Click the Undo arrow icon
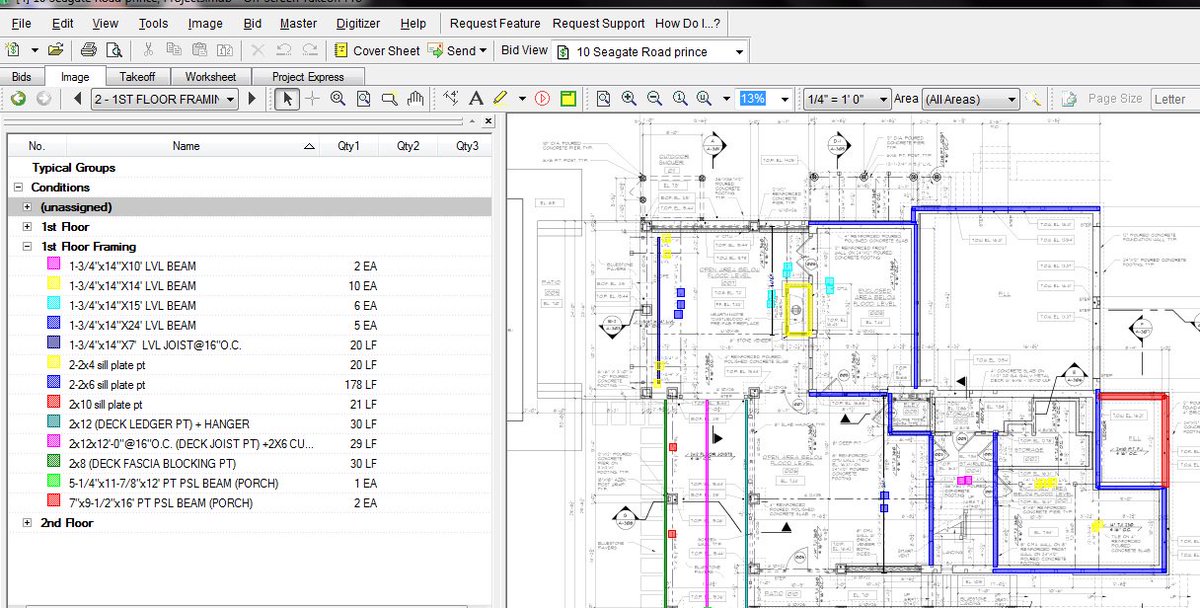Viewport: 1200px width, 608px height. tap(284, 50)
